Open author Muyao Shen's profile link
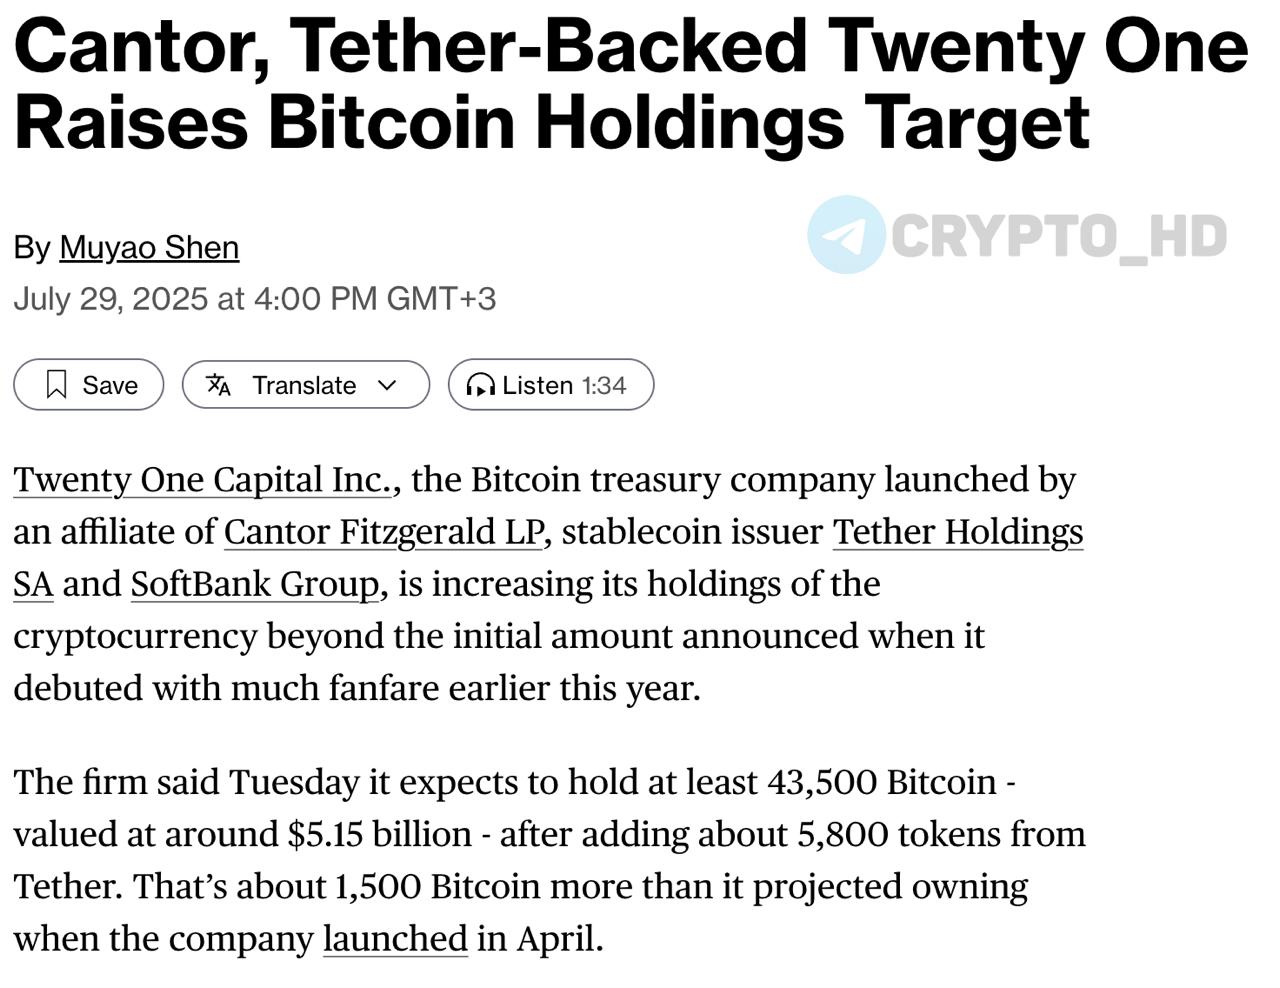The width and height of the screenshot is (1280, 988). (149, 247)
